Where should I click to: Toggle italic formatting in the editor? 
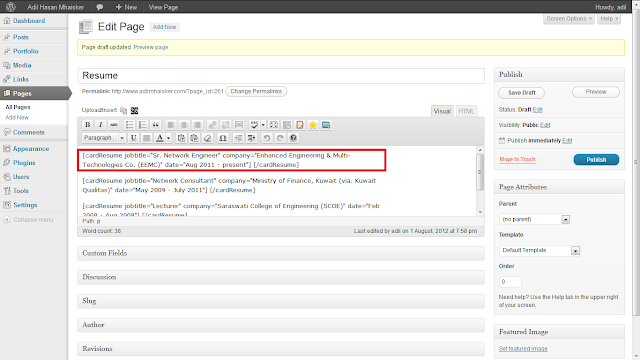(x=100, y=125)
